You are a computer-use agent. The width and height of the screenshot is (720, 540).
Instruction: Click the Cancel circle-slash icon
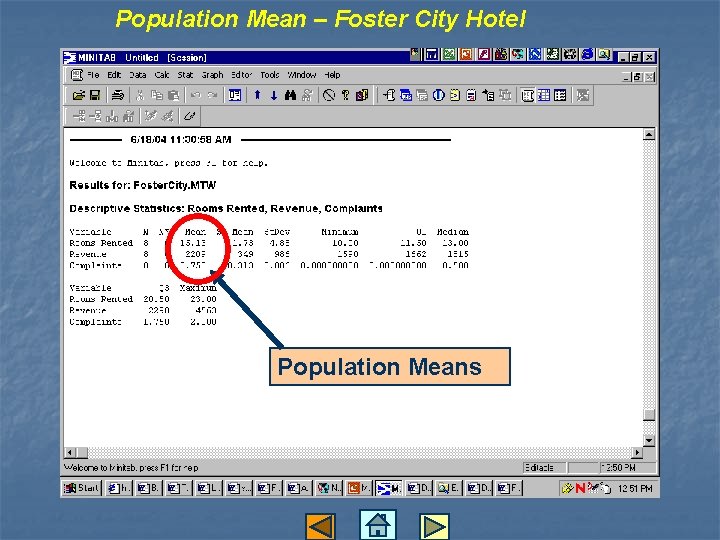tap(329, 96)
